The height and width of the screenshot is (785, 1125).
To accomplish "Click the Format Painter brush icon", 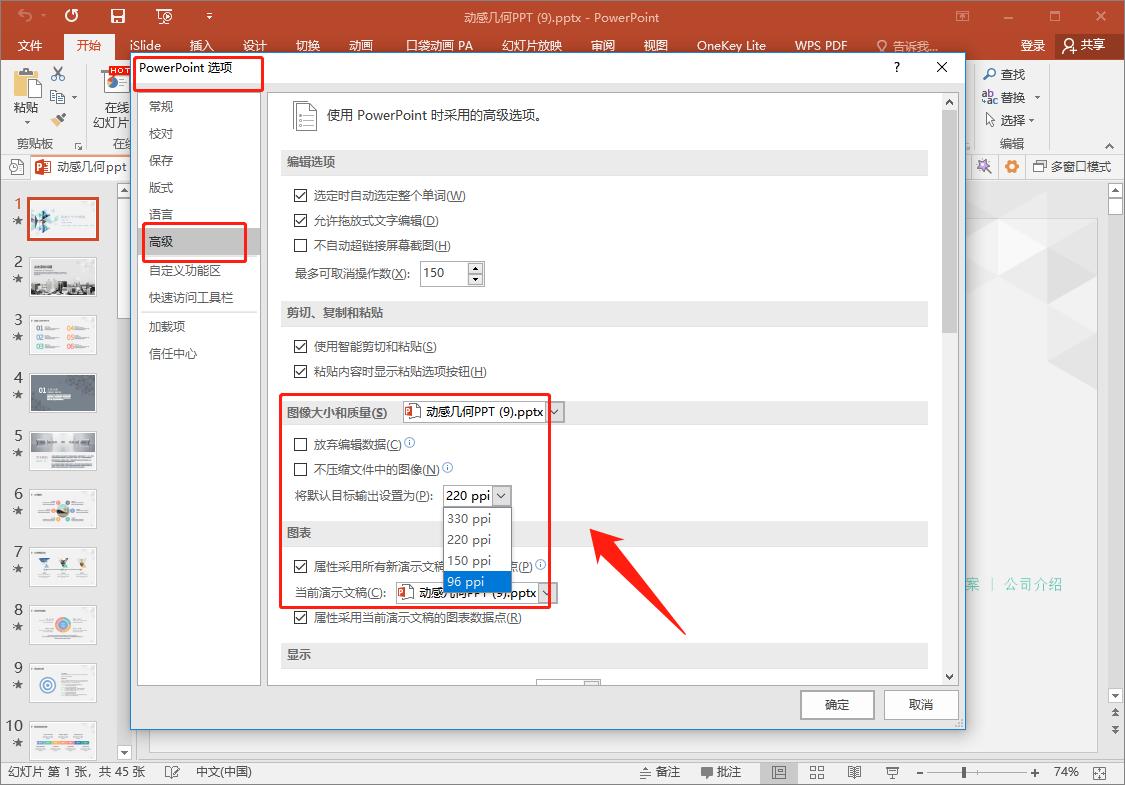I will 58,120.
